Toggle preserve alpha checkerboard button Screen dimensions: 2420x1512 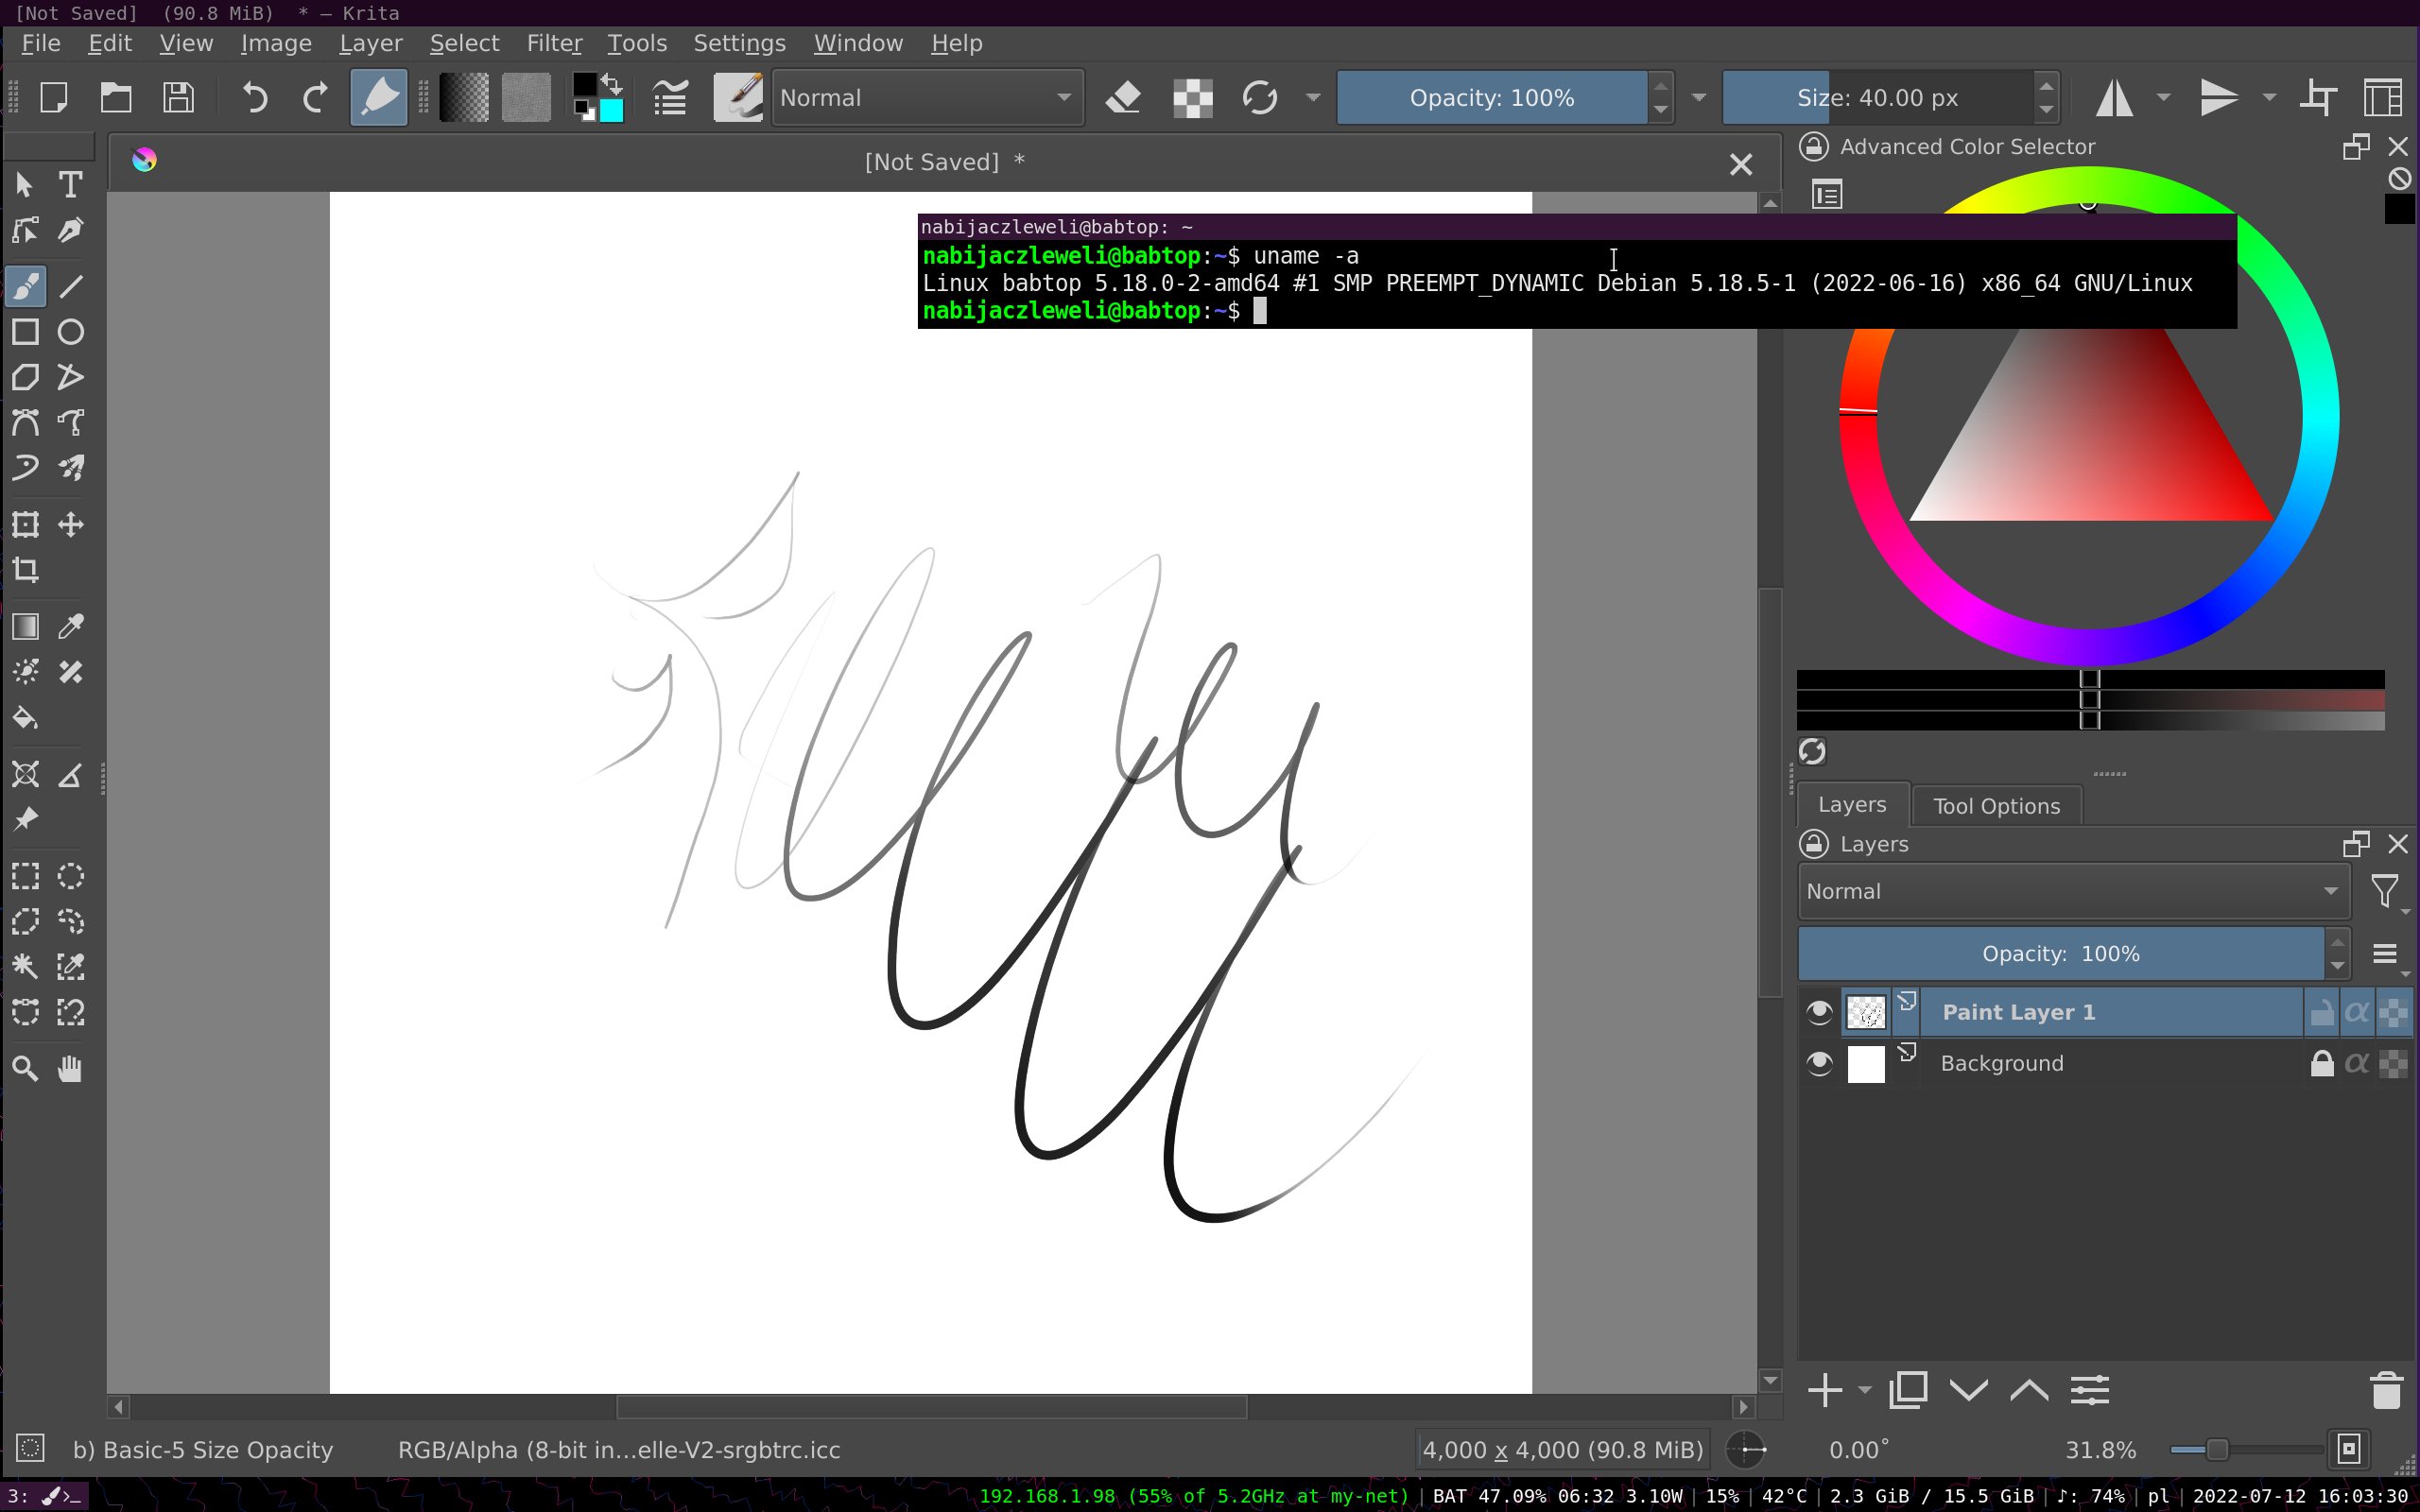click(x=1192, y=98)
